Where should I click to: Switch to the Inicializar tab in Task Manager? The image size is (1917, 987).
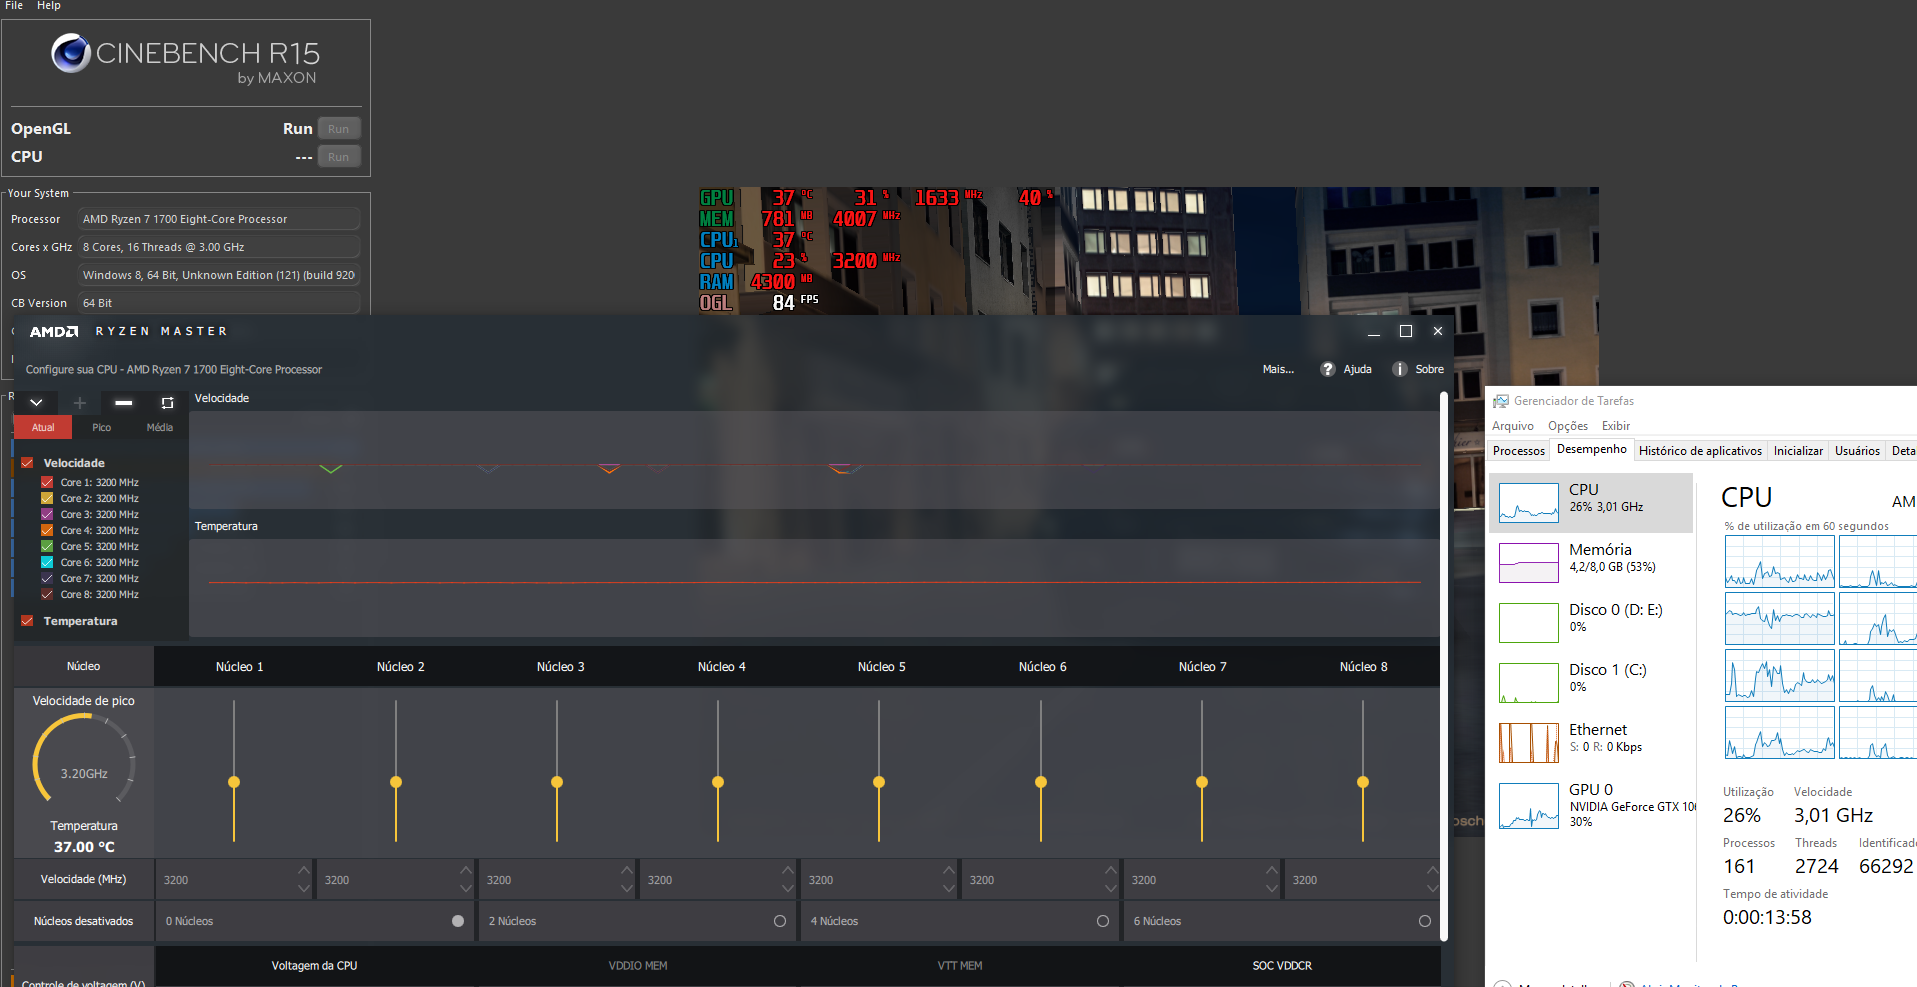(1798, 451)
